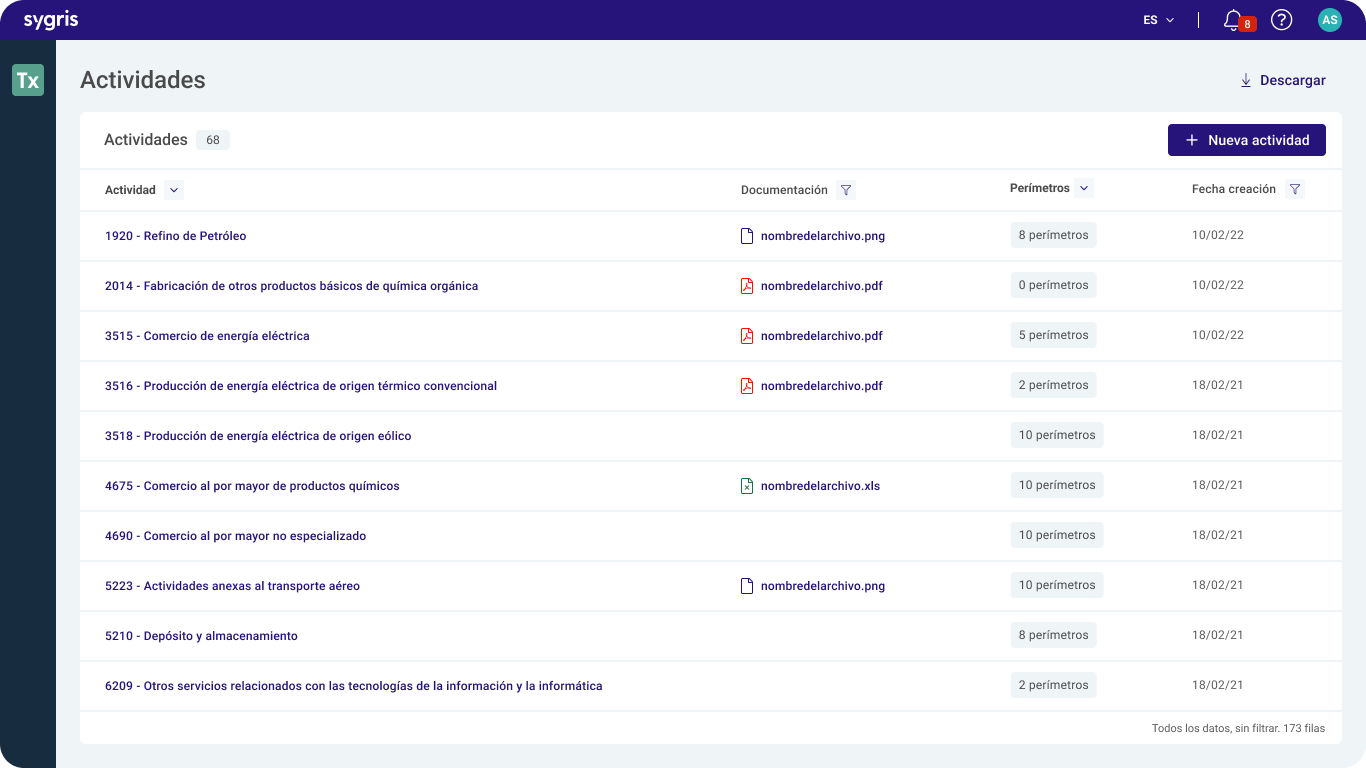The height and width of the screenshot is (768, 1366).
Task: Open the ES language dropdown
Action: [x=1159, y=20]
